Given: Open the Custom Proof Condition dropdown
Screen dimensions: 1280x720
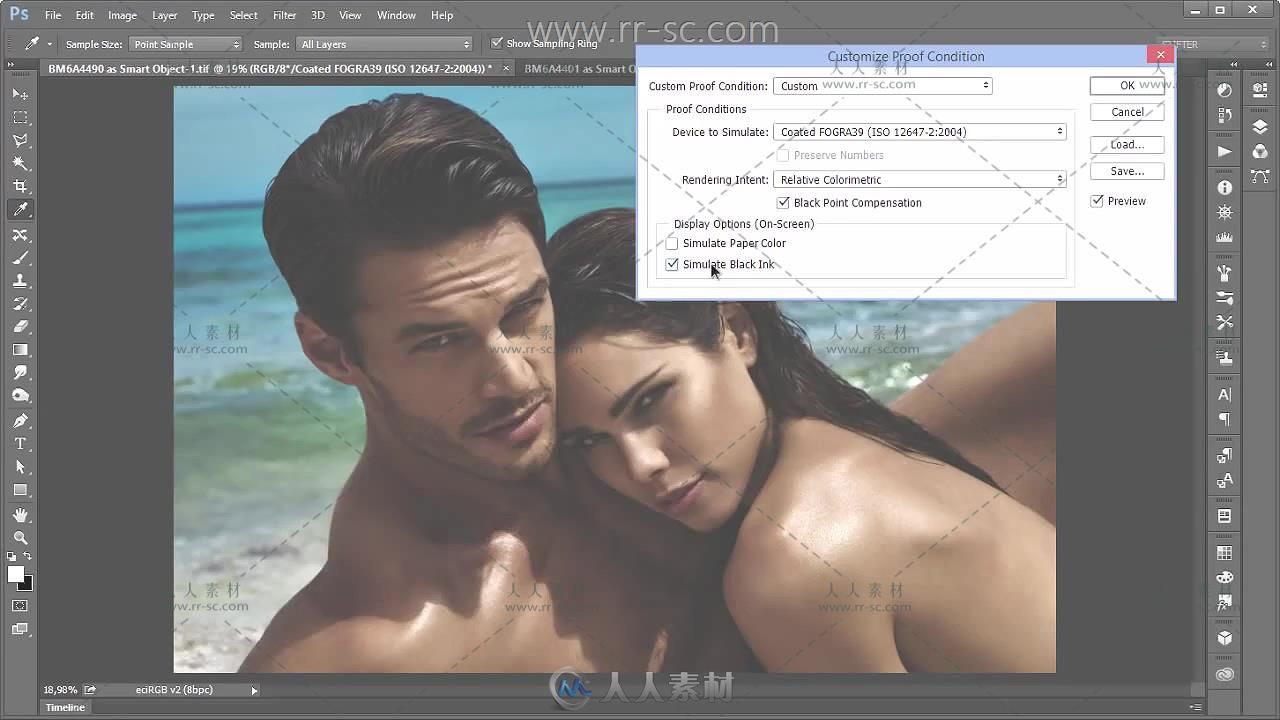Looking at the screenshot, I should pyautogui.click(x=882, y=86).
